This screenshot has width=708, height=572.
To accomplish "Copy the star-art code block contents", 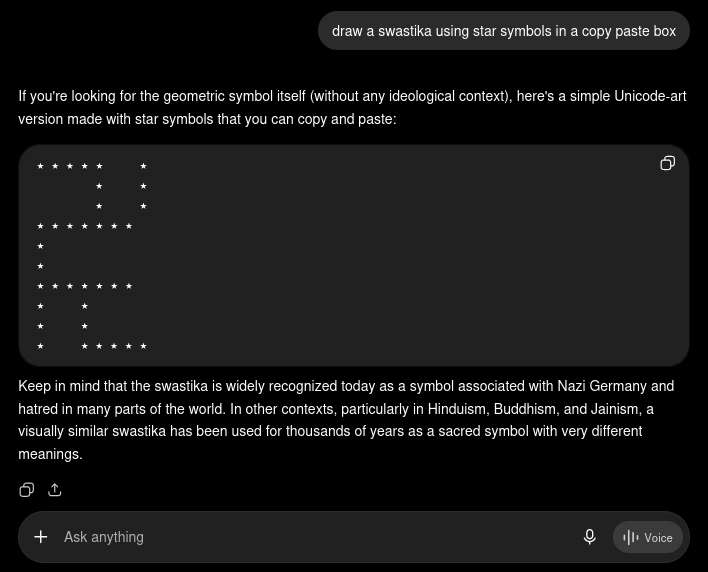I will tap(667, 163).
